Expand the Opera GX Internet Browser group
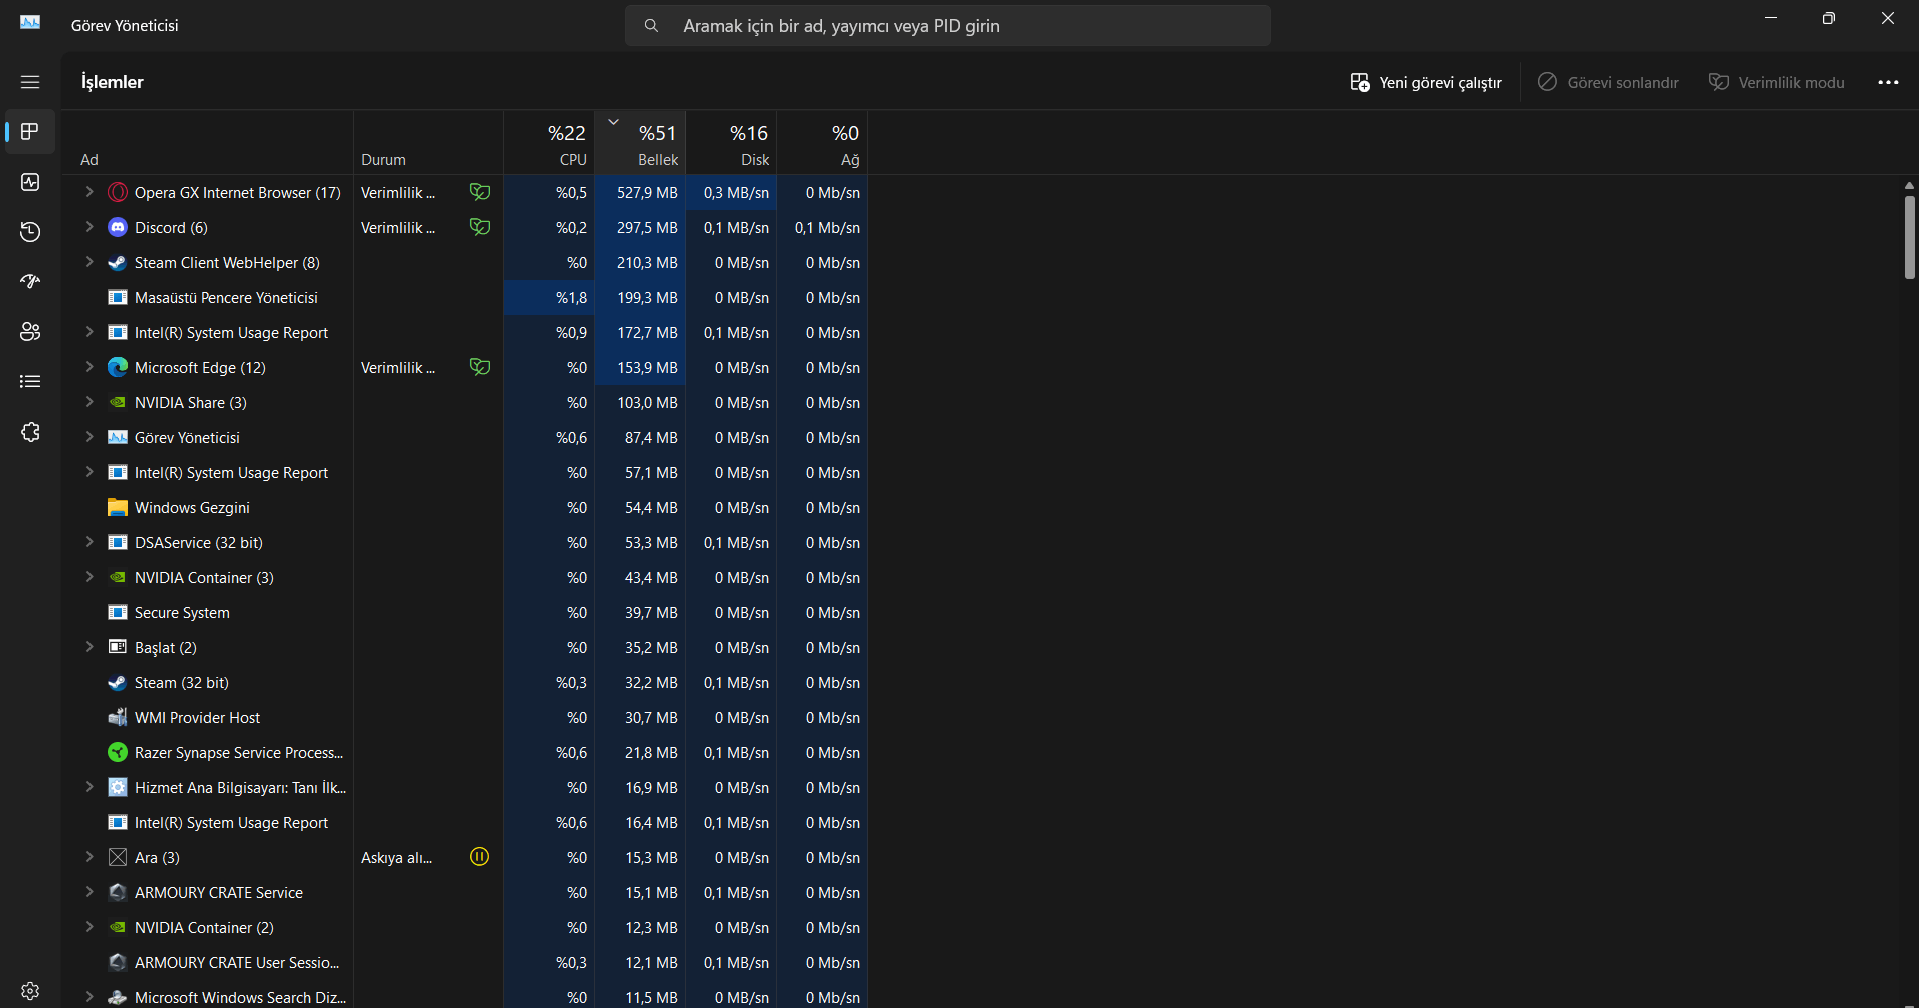The image size is (1919, 1008). pyautogui.click(x=89, y=192)
